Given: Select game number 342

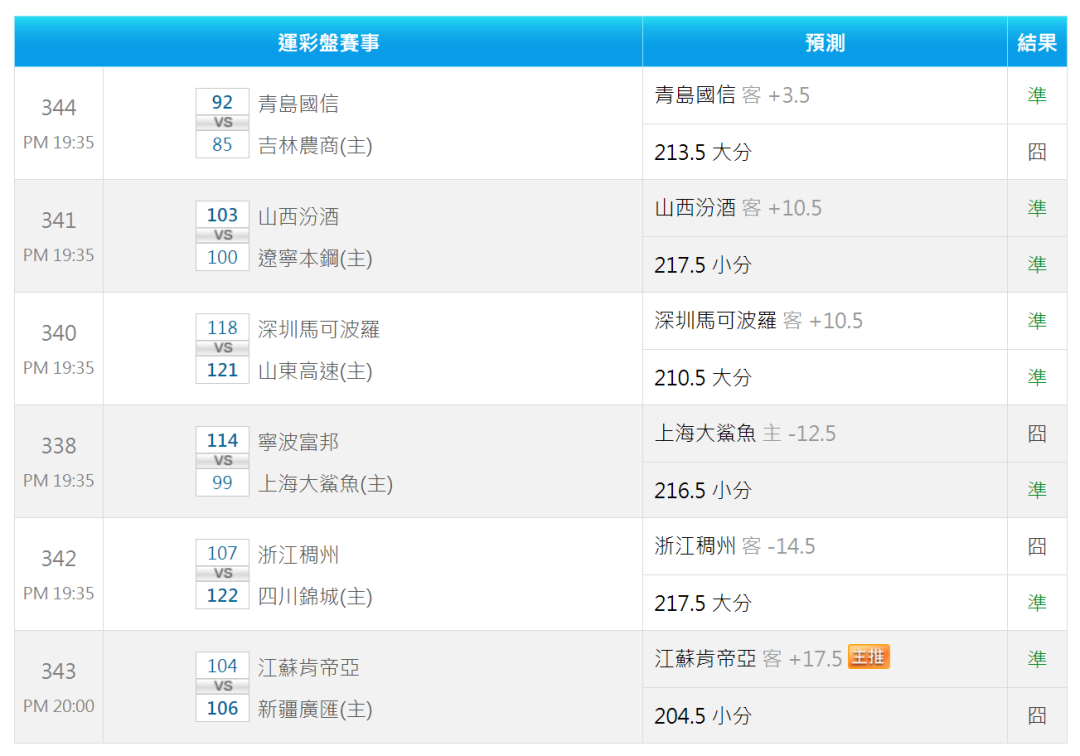Looking at the screenshot, I should 59,558.
